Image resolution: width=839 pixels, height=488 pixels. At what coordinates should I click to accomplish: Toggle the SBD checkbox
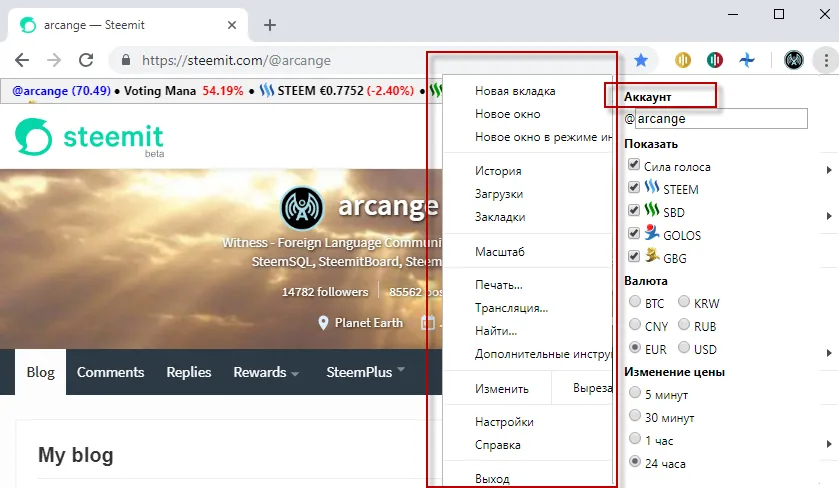point(634,210)
